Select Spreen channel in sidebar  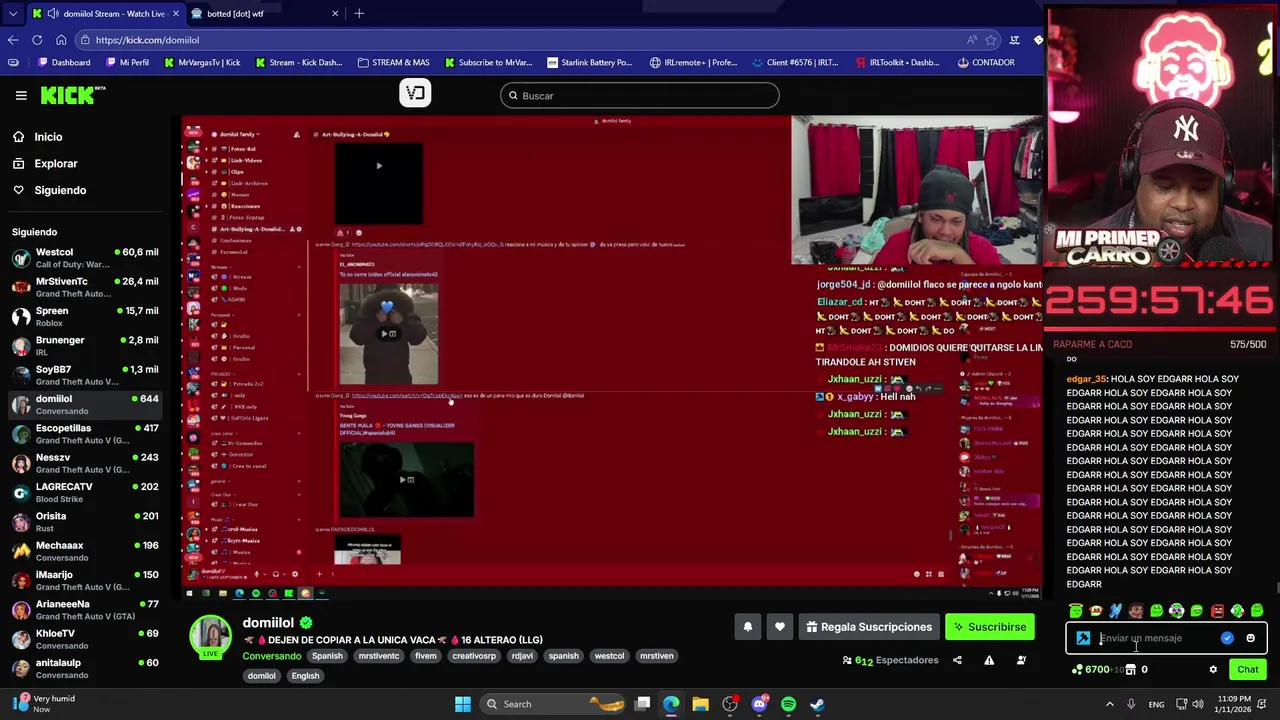86,316
